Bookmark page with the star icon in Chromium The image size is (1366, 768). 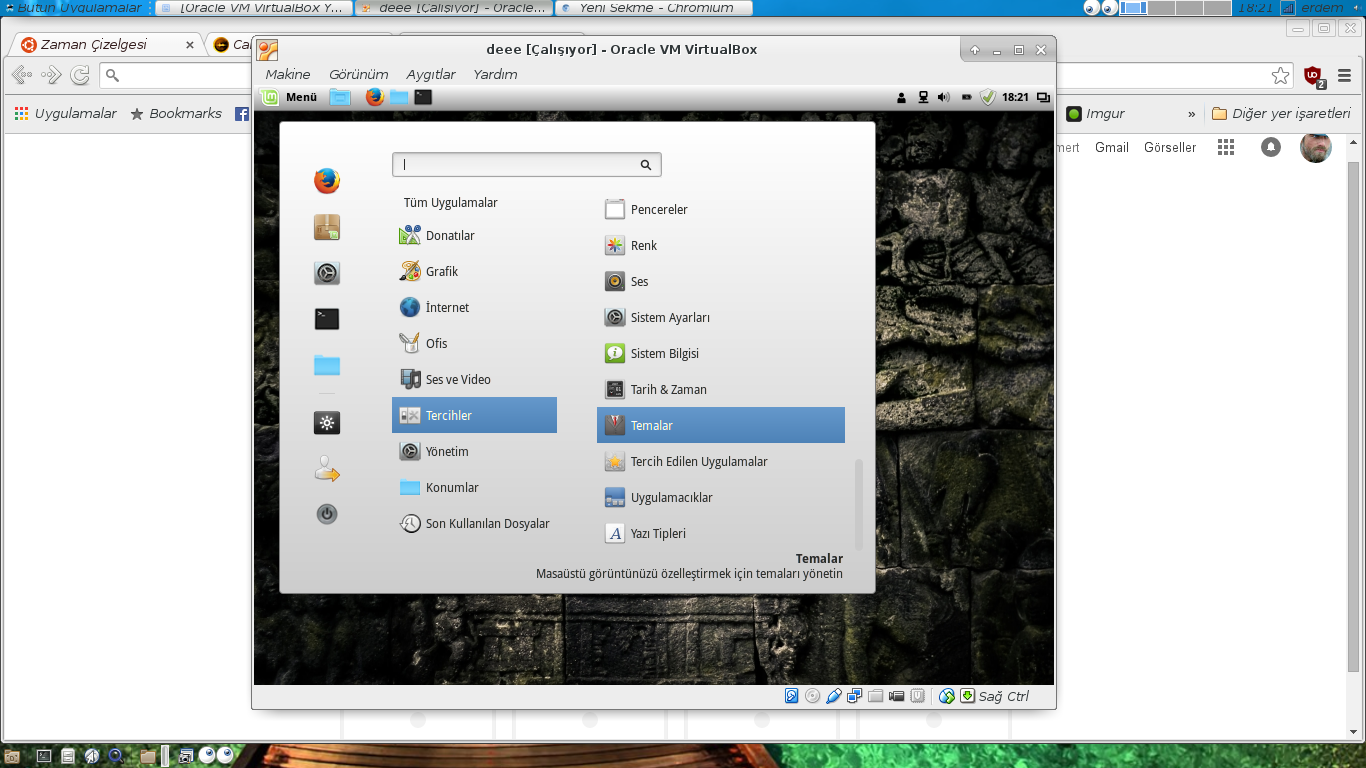tap(1280, 75)
